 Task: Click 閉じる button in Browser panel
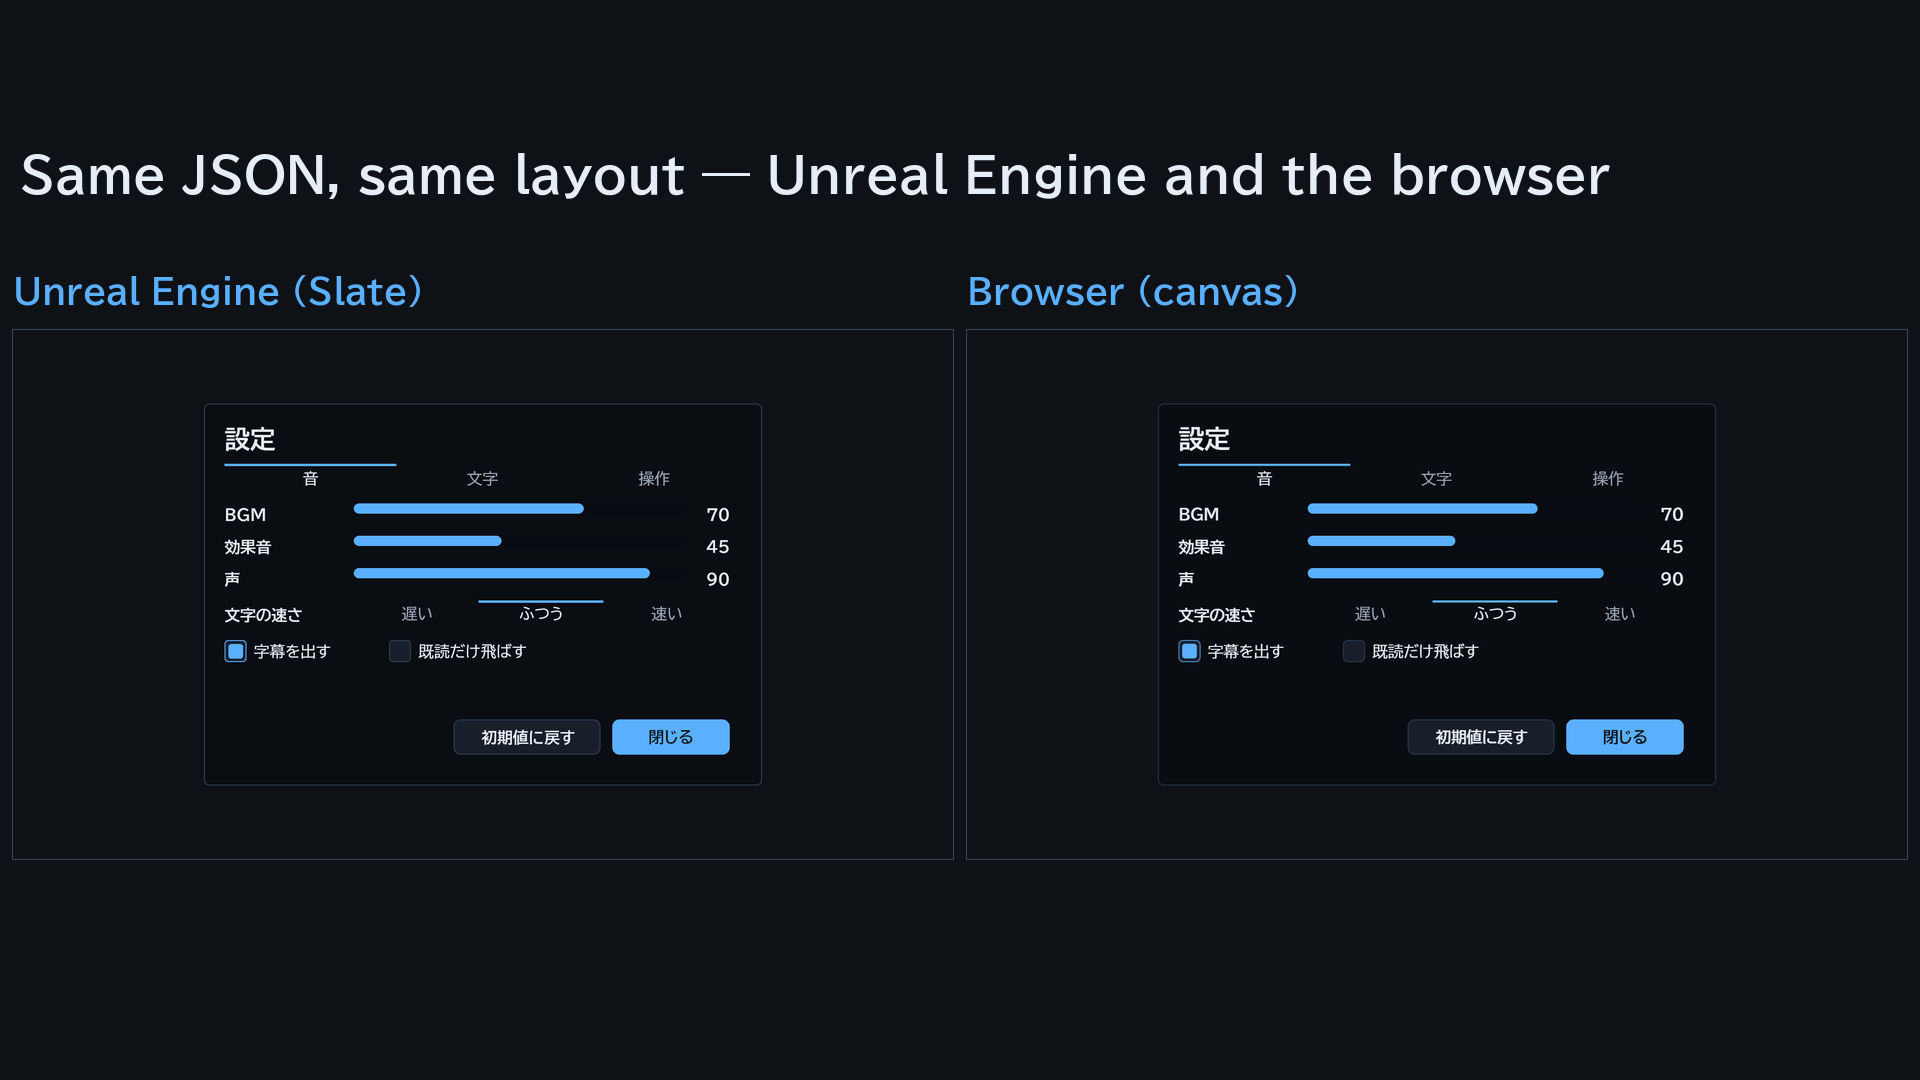coord(1625,737)
